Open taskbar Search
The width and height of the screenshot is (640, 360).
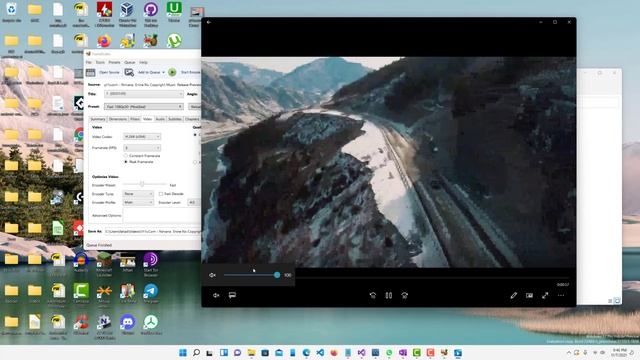[196, 353]
